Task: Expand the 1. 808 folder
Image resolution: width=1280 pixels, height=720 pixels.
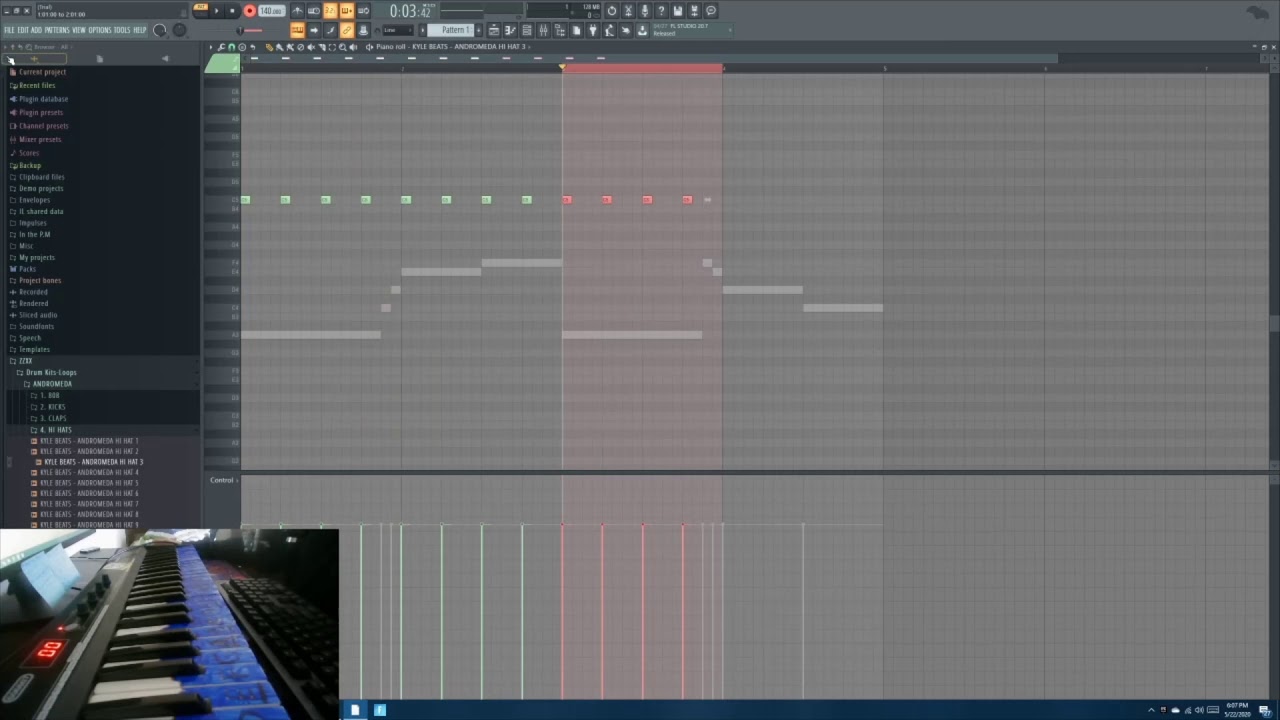Action: pos(48,396)
